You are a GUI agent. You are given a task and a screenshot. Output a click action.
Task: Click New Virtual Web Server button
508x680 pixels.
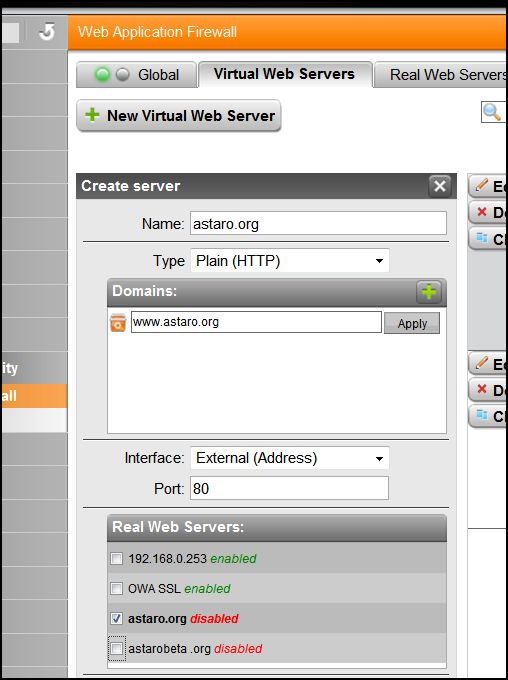(x=179, y=116)
